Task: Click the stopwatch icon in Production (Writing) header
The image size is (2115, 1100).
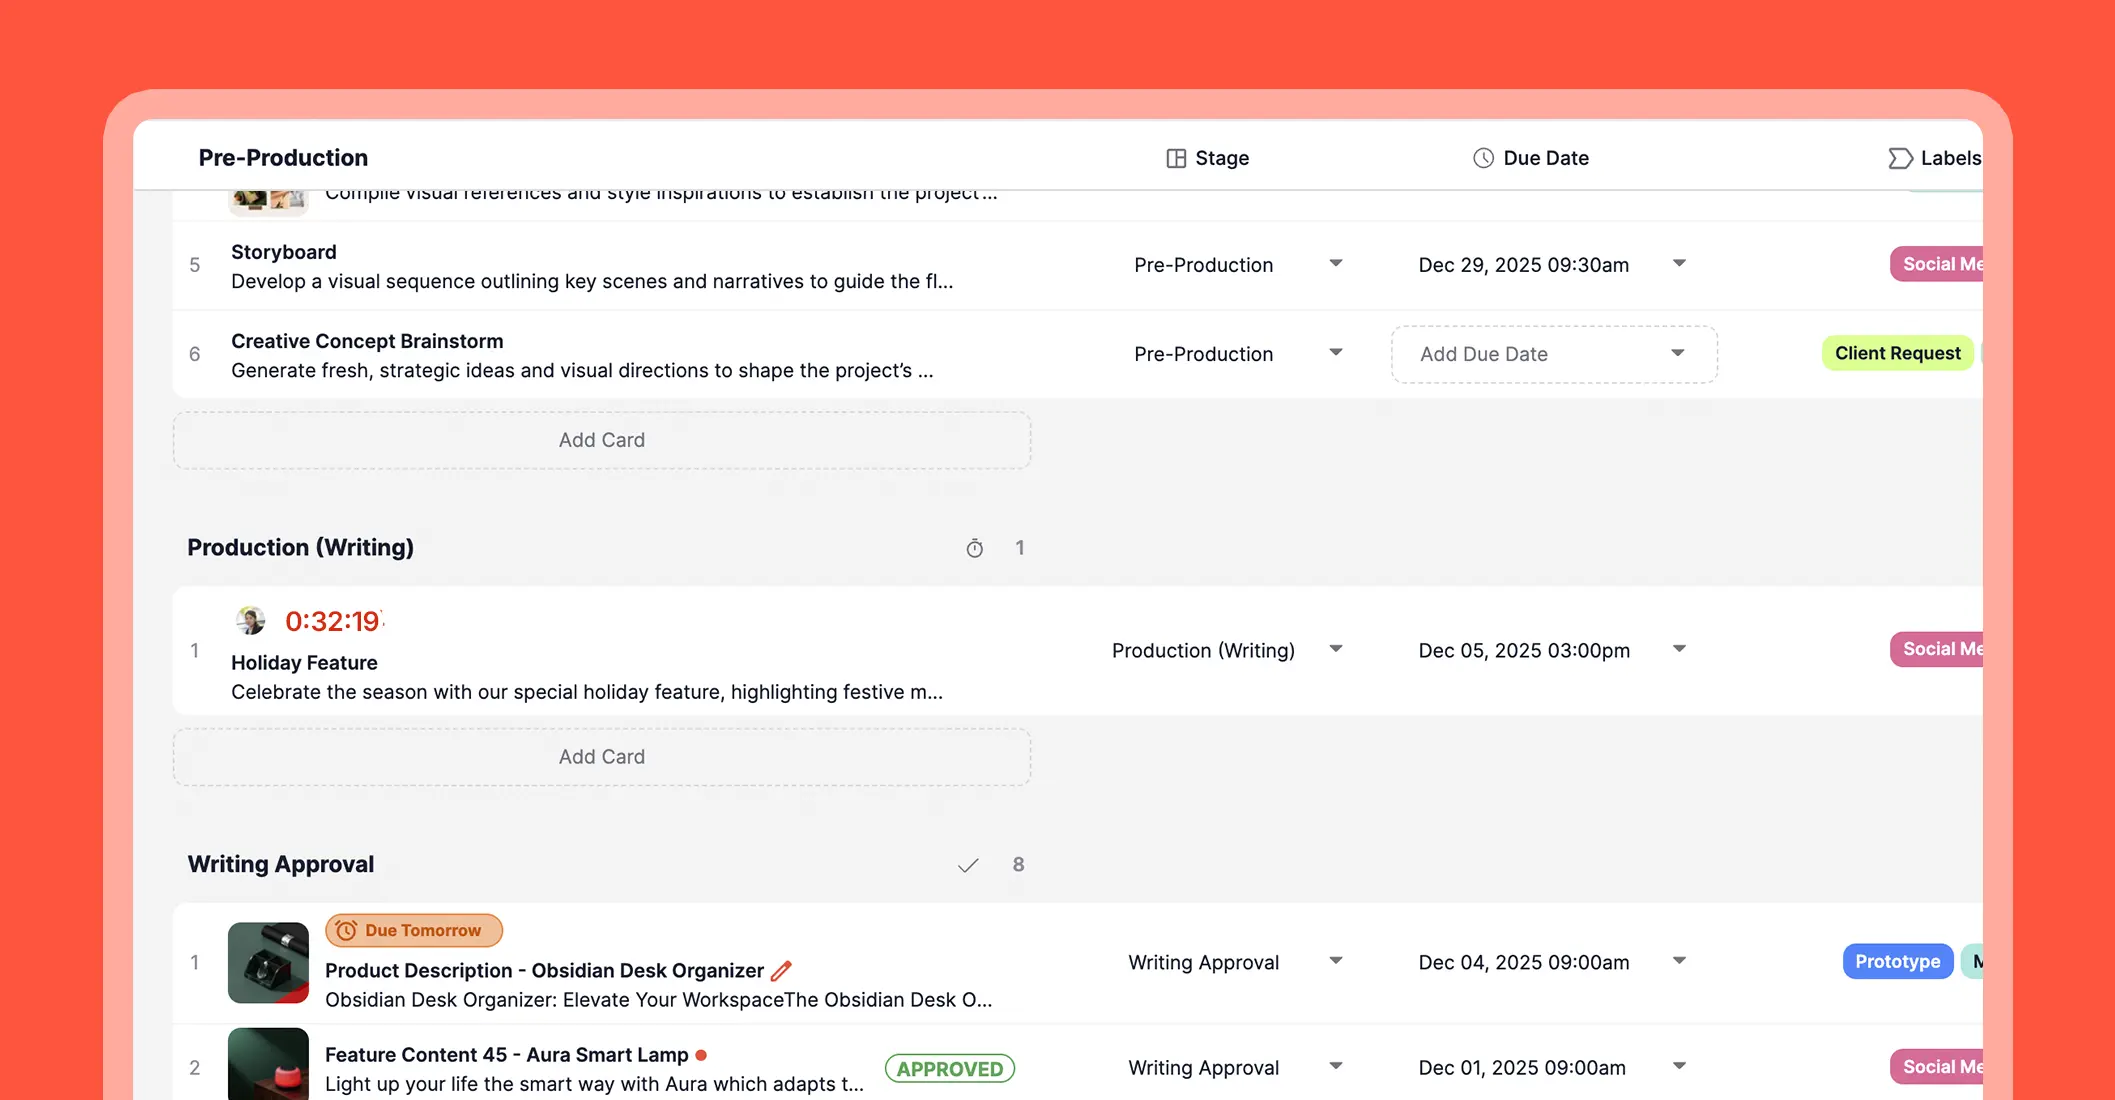Action: click(975, 547)
